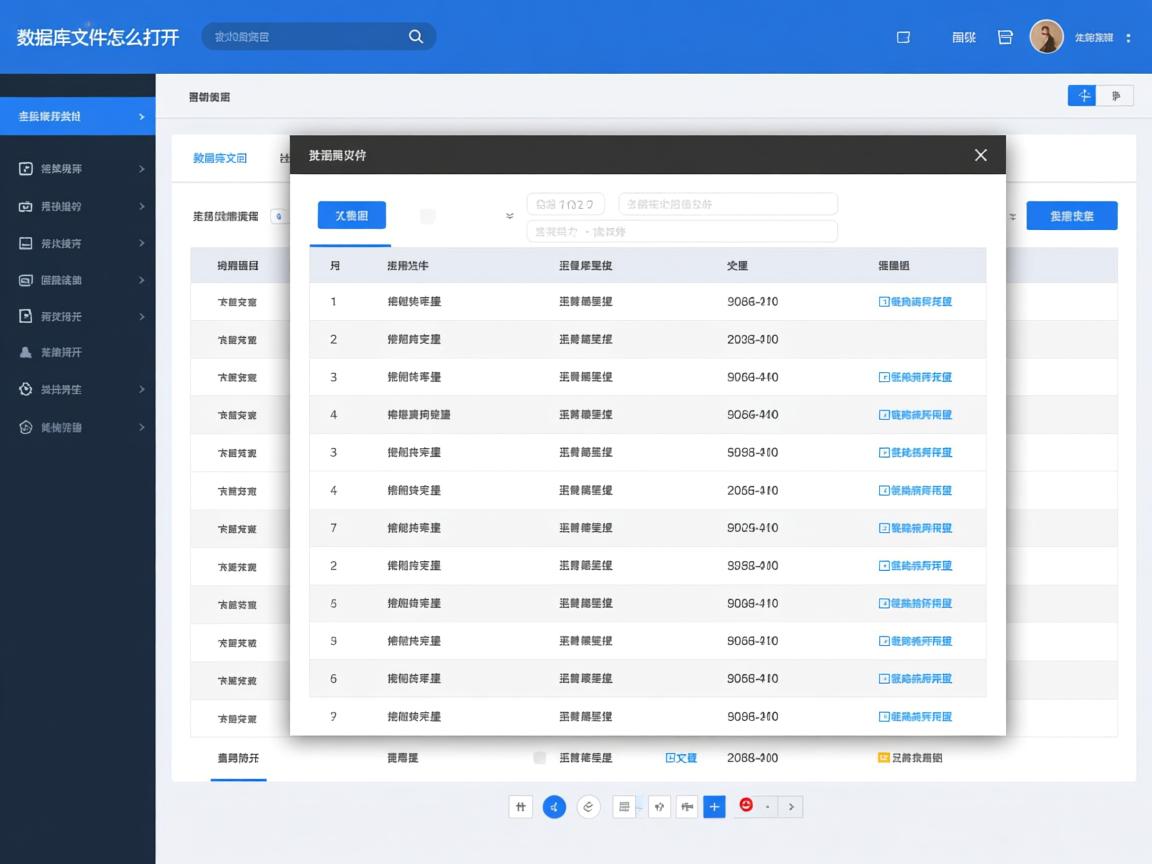The width and height of the screenshot is (1152, 864).
Task: Click the blue action link in dialog row 1
Action: pos(915,302)
